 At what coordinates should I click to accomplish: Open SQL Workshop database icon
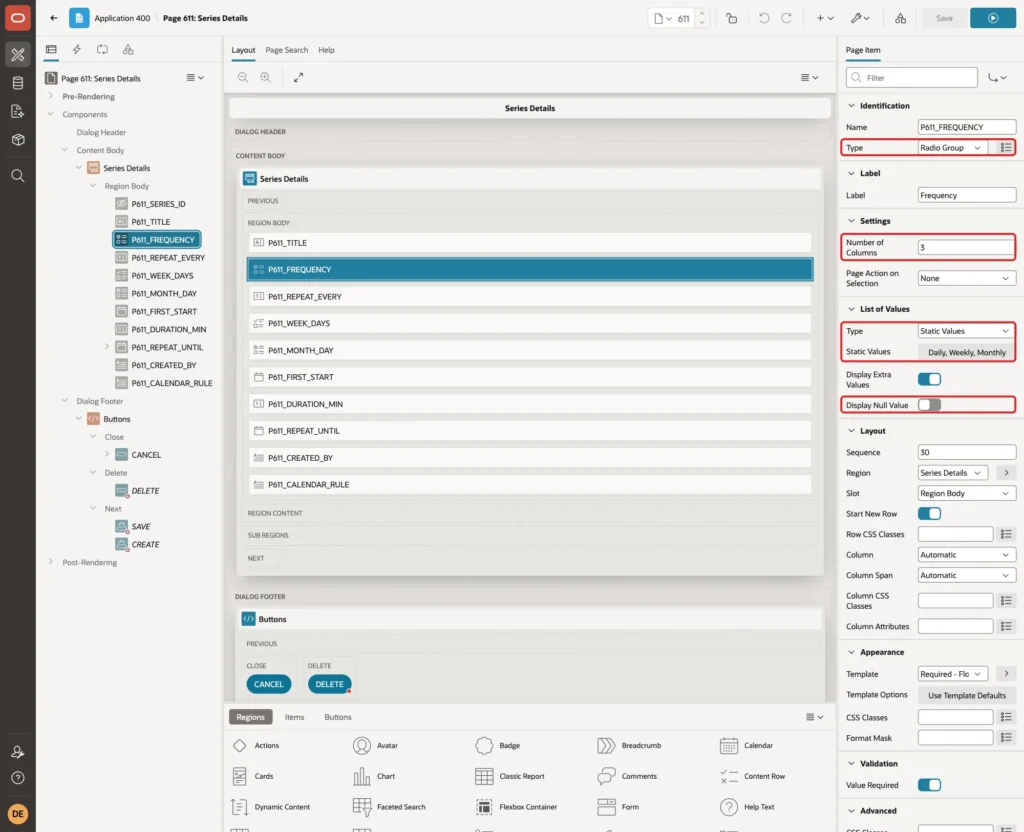[x=18, y=83]
